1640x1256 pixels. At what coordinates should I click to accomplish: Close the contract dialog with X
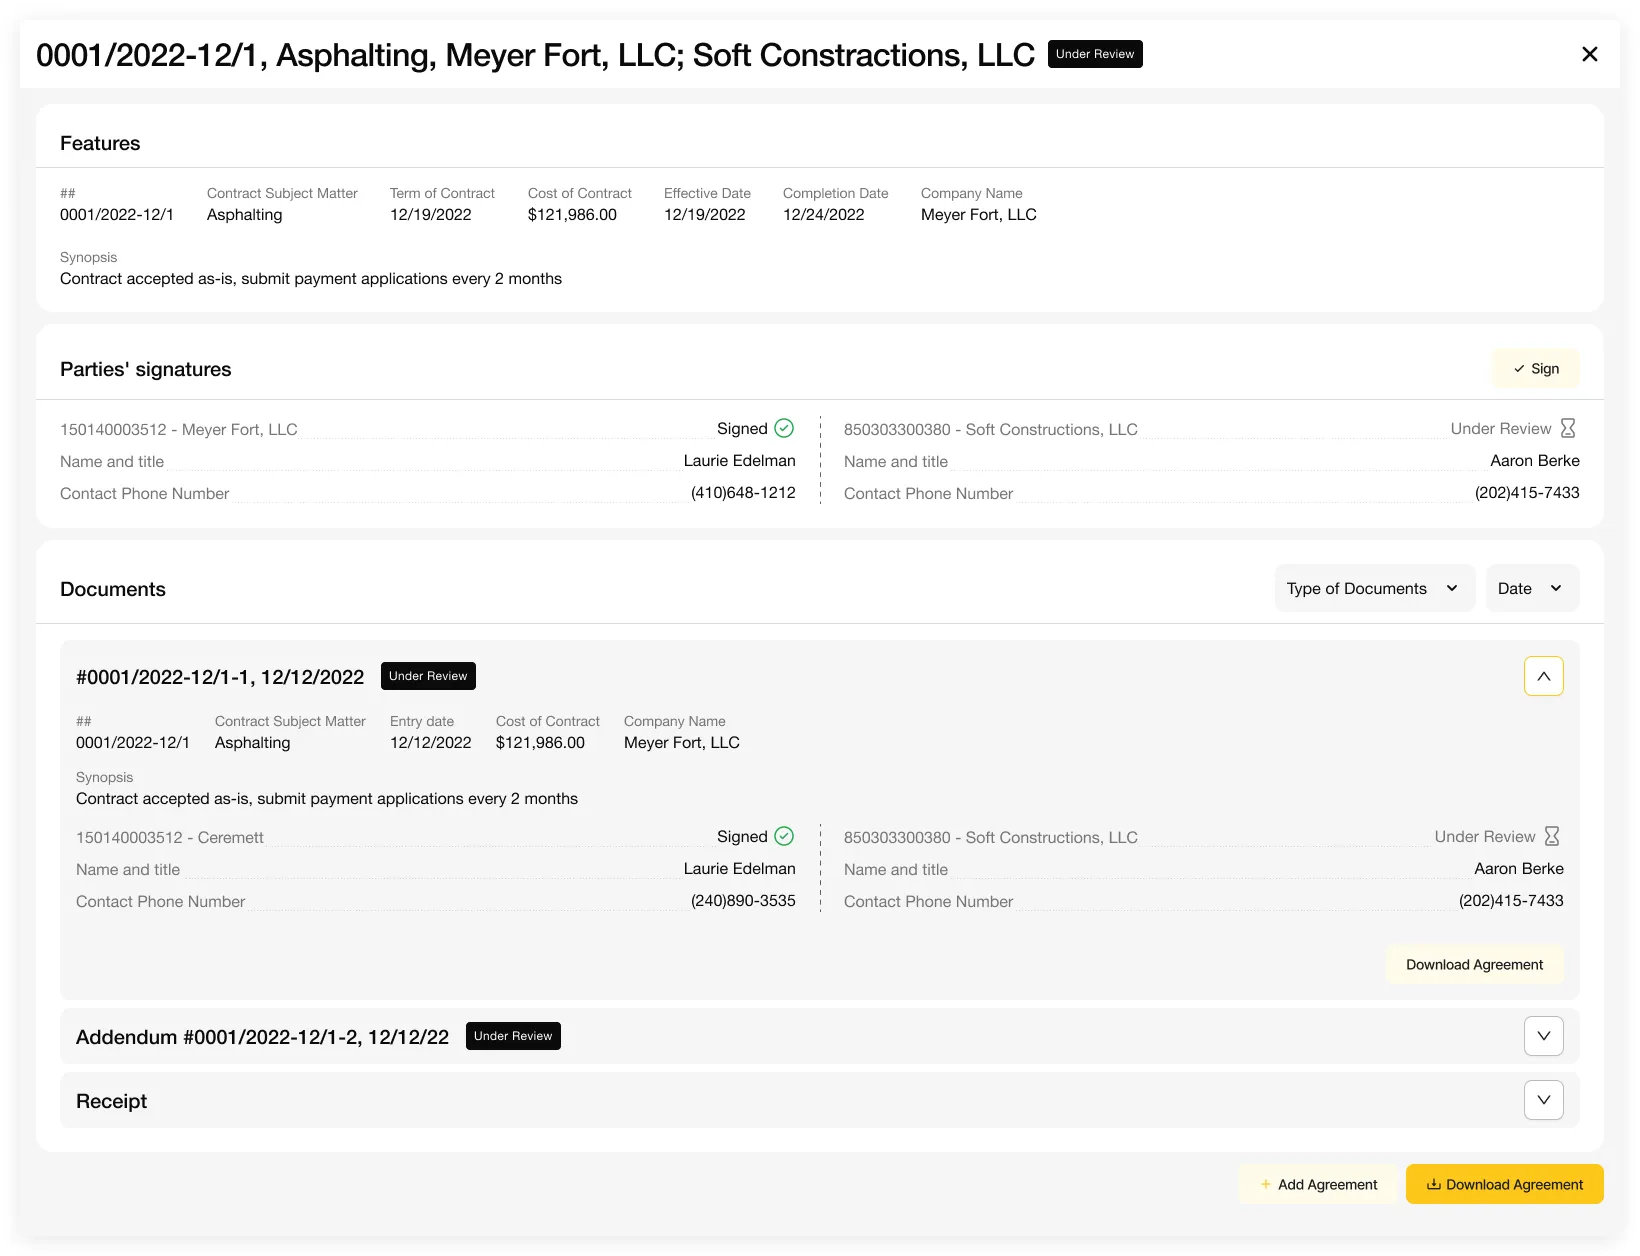click(1589, 54)
